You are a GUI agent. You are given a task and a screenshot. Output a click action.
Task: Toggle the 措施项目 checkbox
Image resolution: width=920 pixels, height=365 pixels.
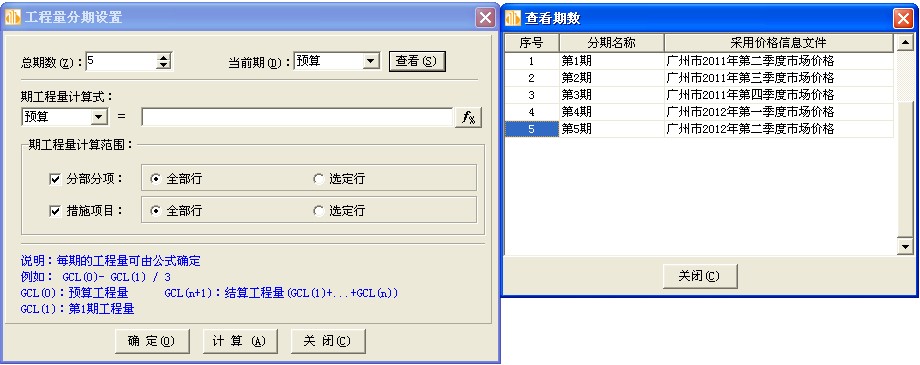pos(56,211)
